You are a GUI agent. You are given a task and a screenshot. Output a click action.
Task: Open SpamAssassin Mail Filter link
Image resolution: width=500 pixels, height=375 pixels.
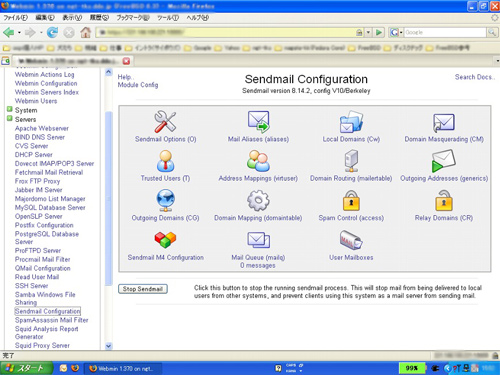[x=52, y=320]
